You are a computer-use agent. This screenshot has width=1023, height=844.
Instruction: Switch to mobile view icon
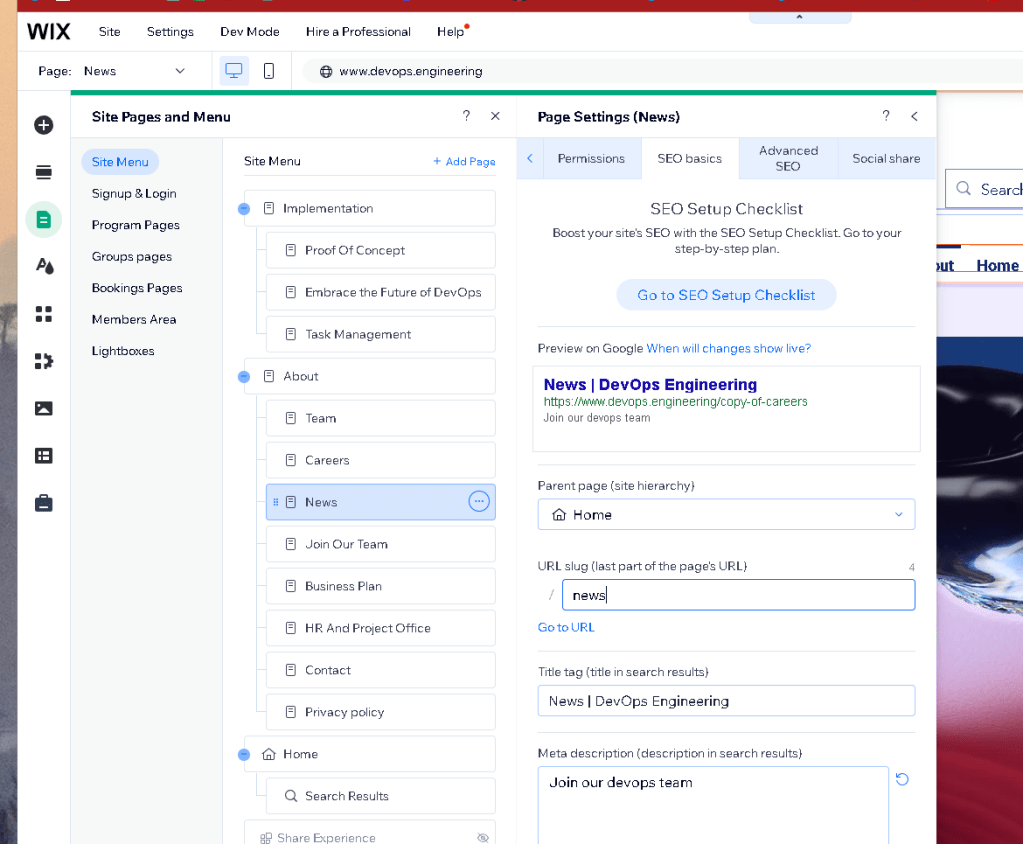pos(268,70)
